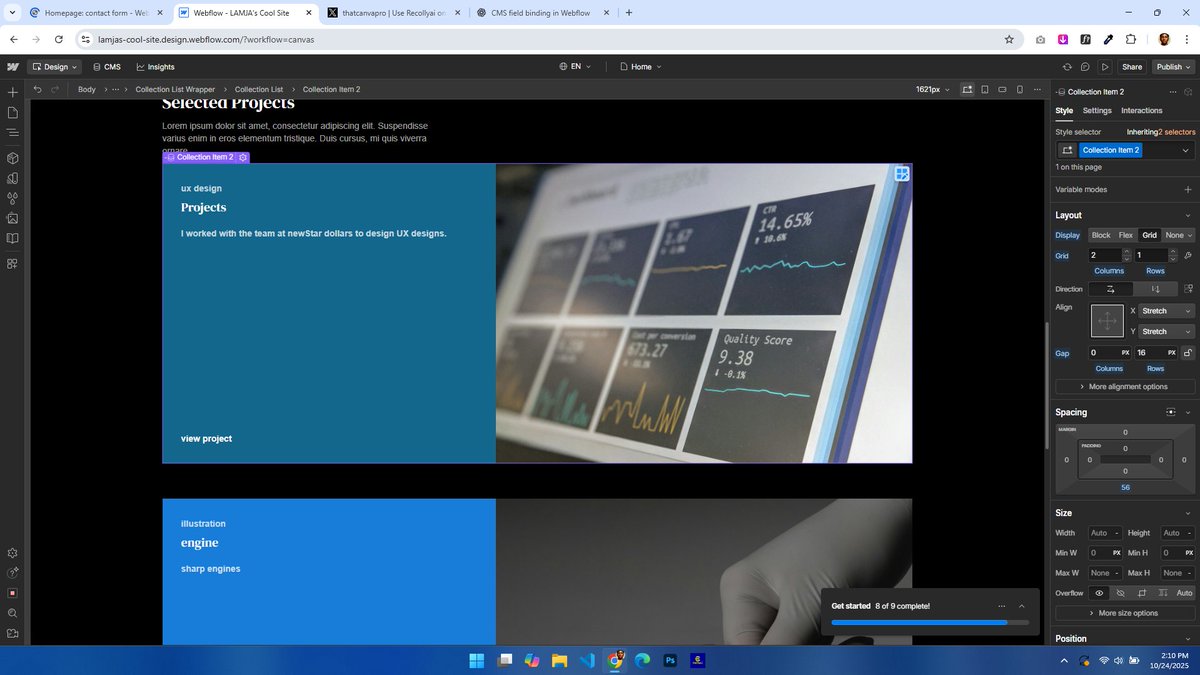Viewport: 1200px width, 675px height.
Task: Switch to the Interactions tab
Action: coord(1142,111)
